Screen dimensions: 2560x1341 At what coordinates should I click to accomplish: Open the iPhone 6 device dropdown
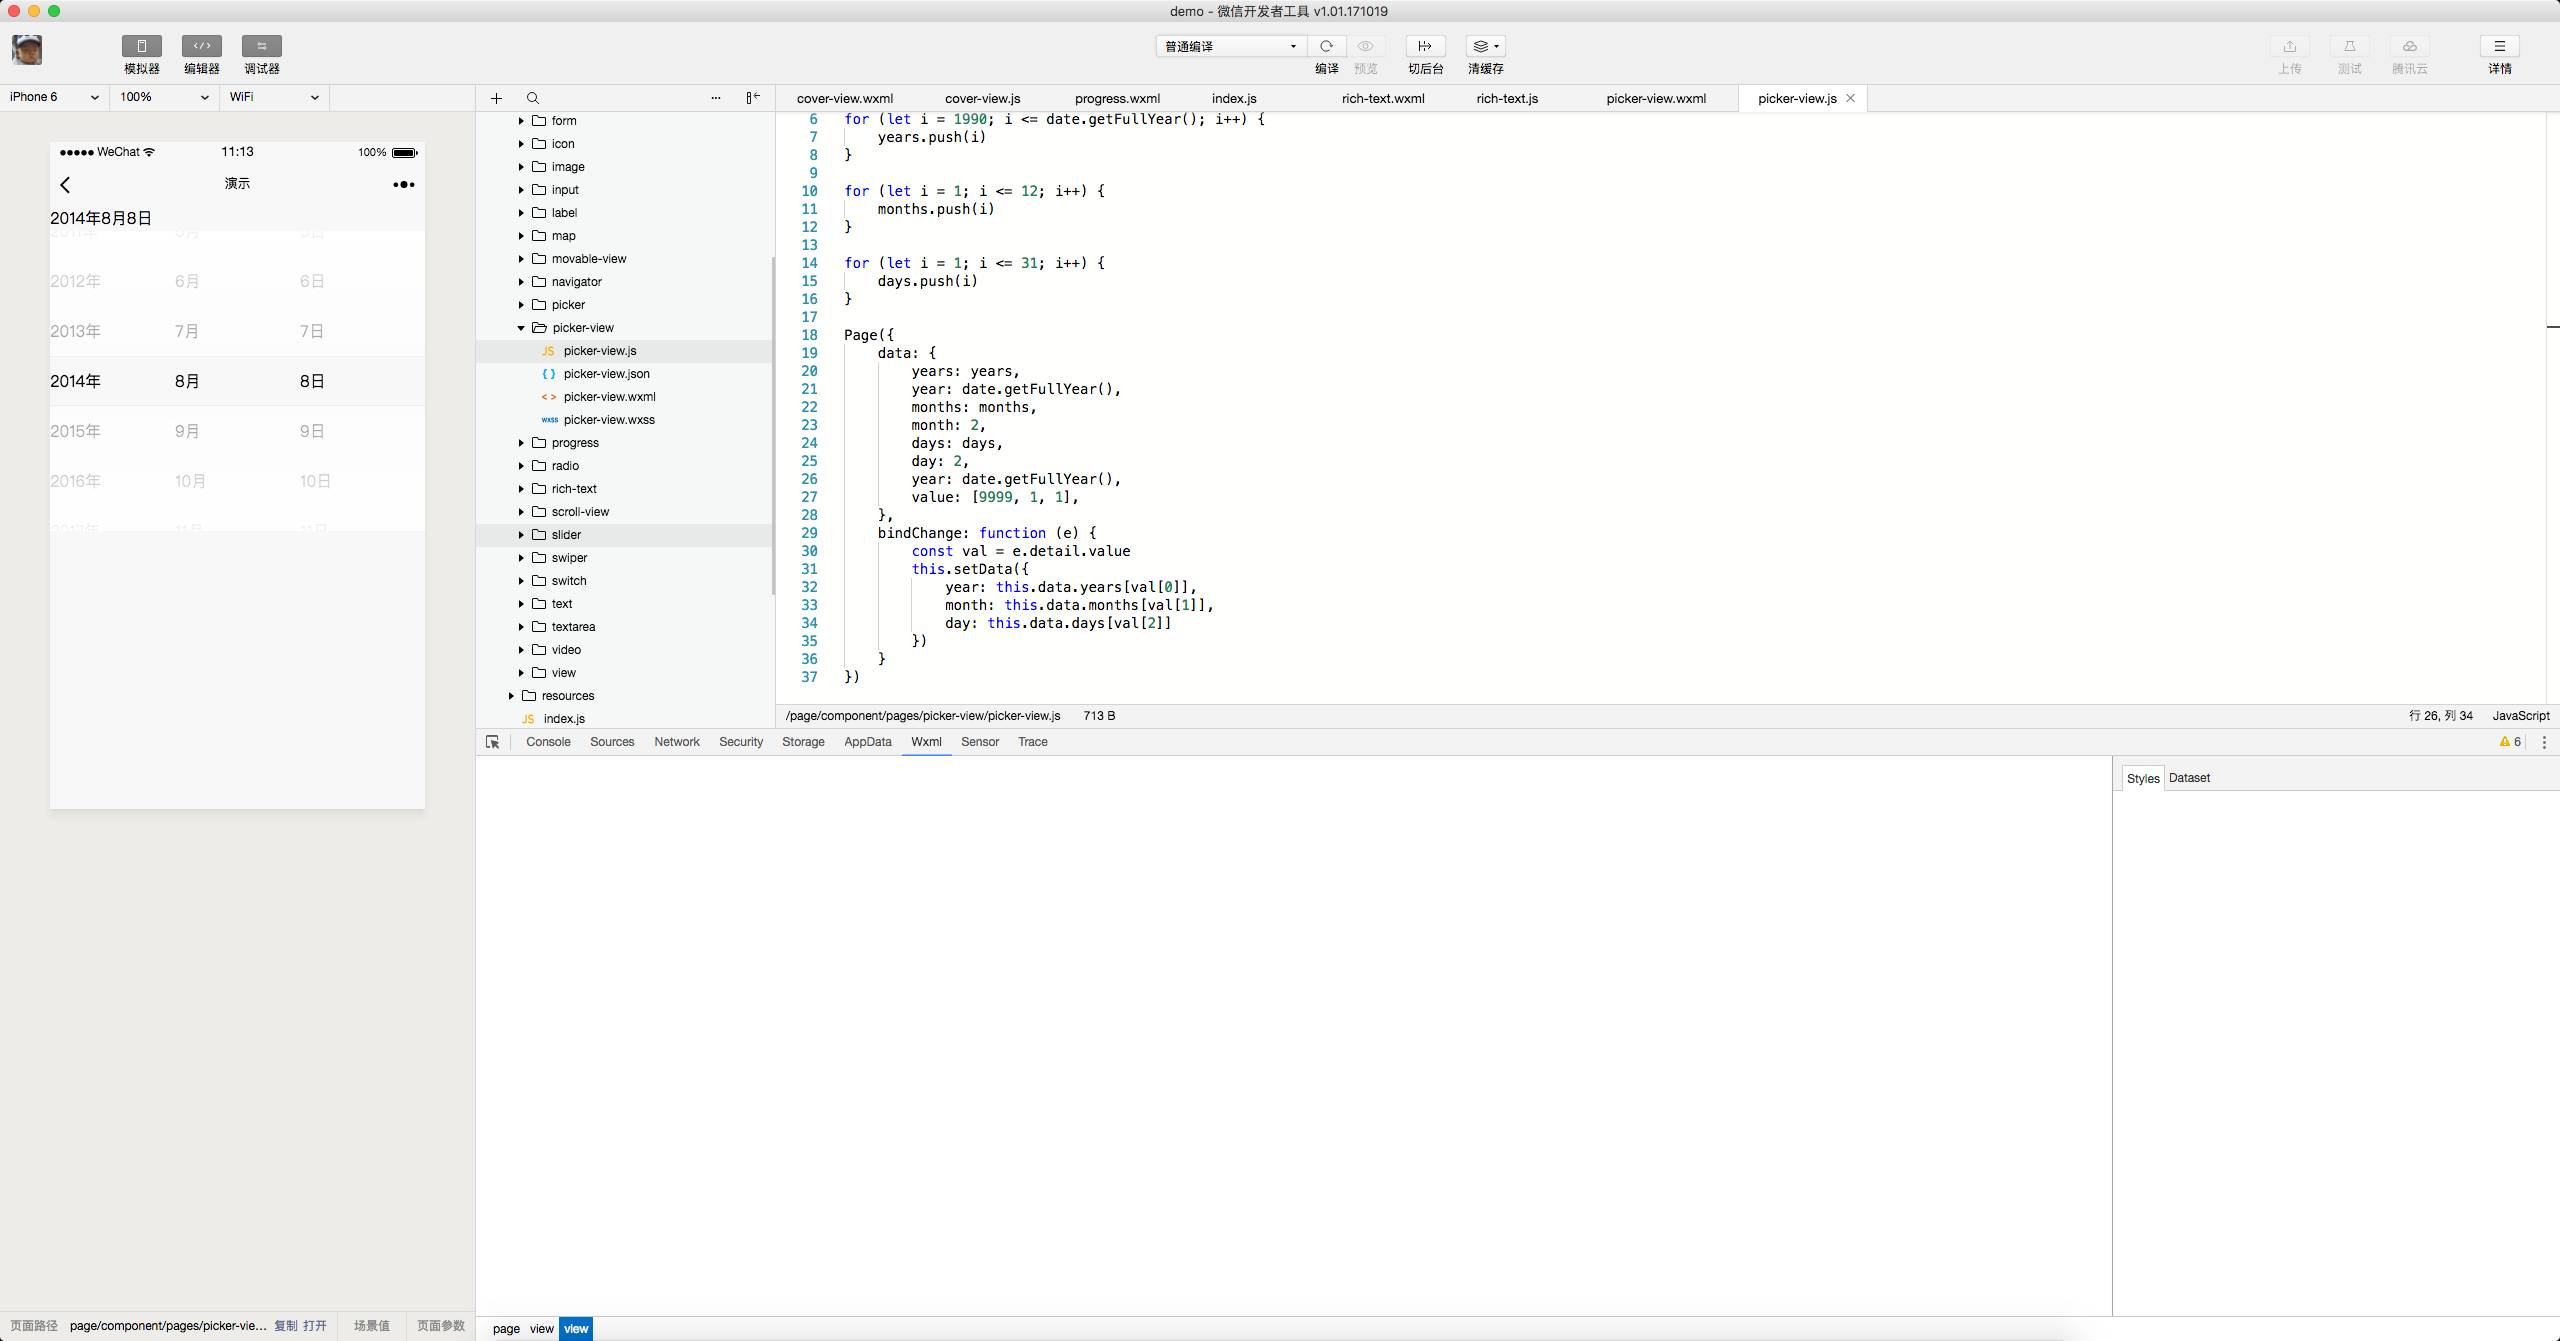coord(54,97)
